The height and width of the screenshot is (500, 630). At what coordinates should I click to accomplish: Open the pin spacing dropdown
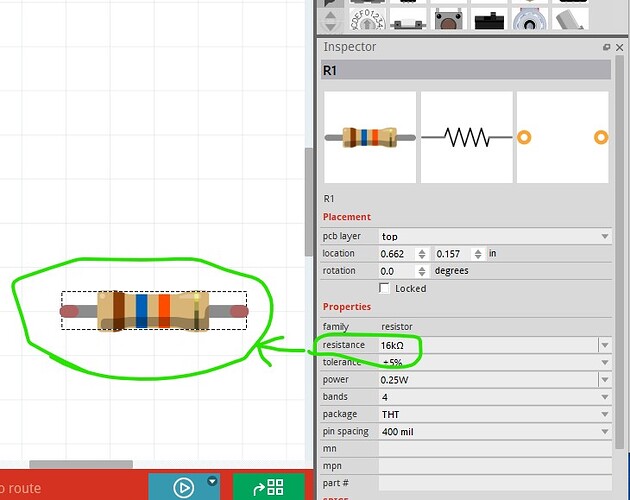(x=604, y=432)
